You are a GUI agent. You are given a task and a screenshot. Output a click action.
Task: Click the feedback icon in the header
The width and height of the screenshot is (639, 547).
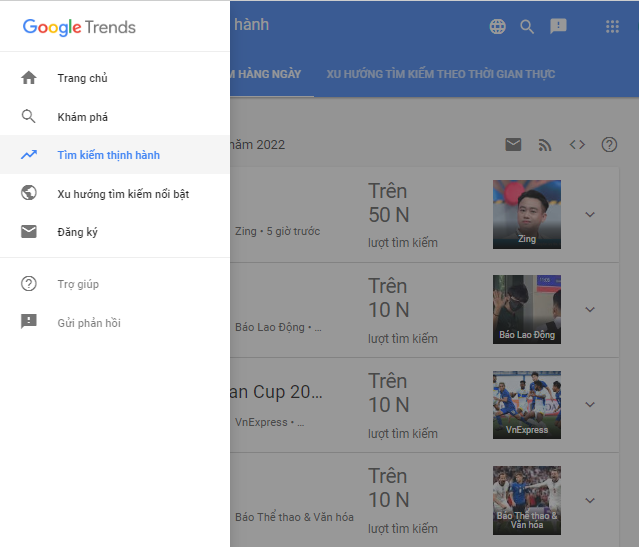[558, 27]
